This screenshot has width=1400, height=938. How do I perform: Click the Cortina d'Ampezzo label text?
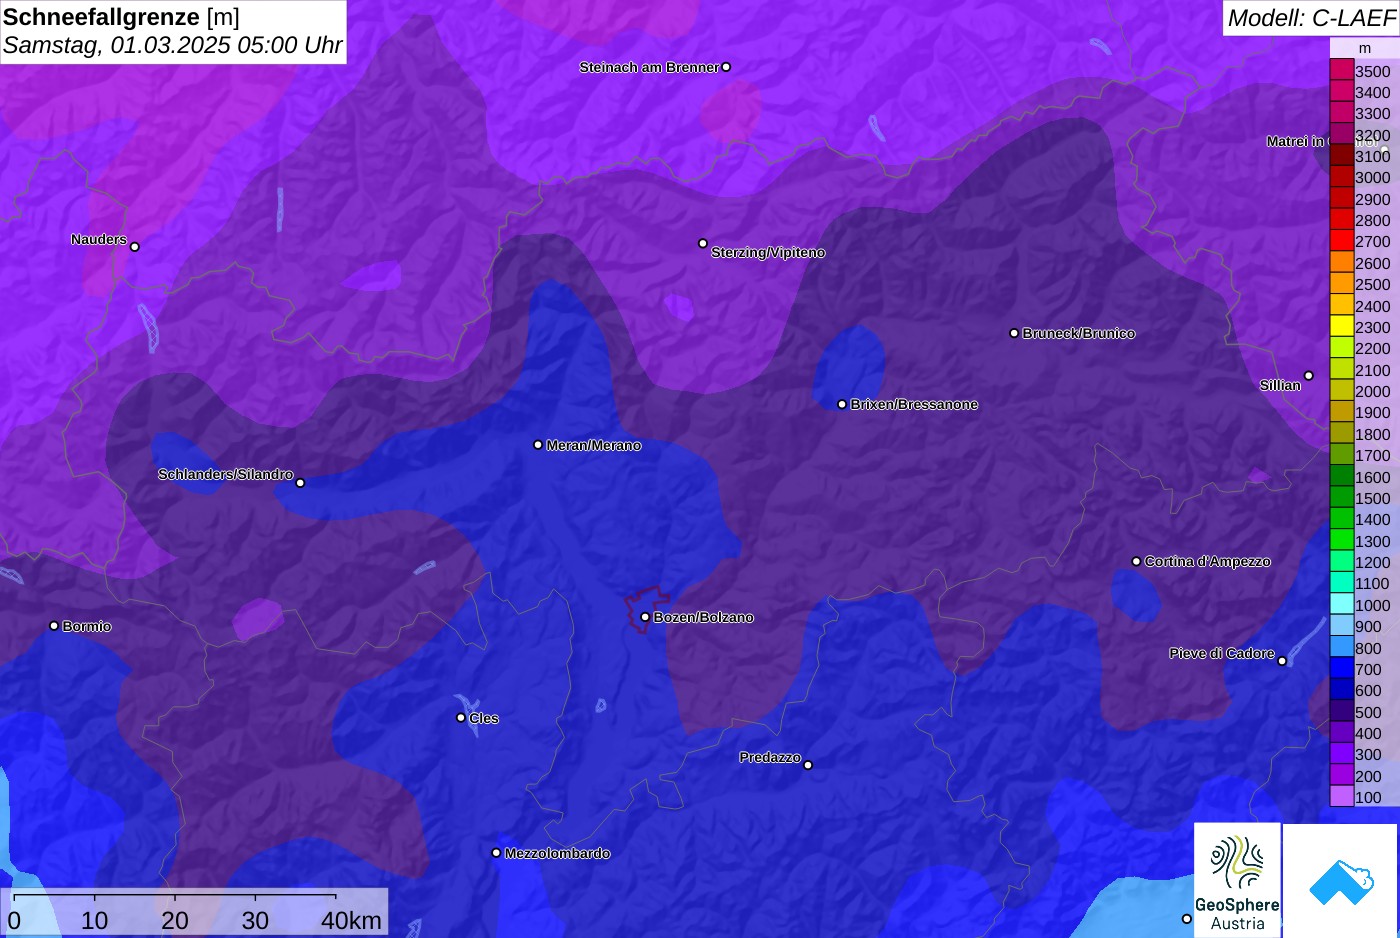tap(1208, 561)
